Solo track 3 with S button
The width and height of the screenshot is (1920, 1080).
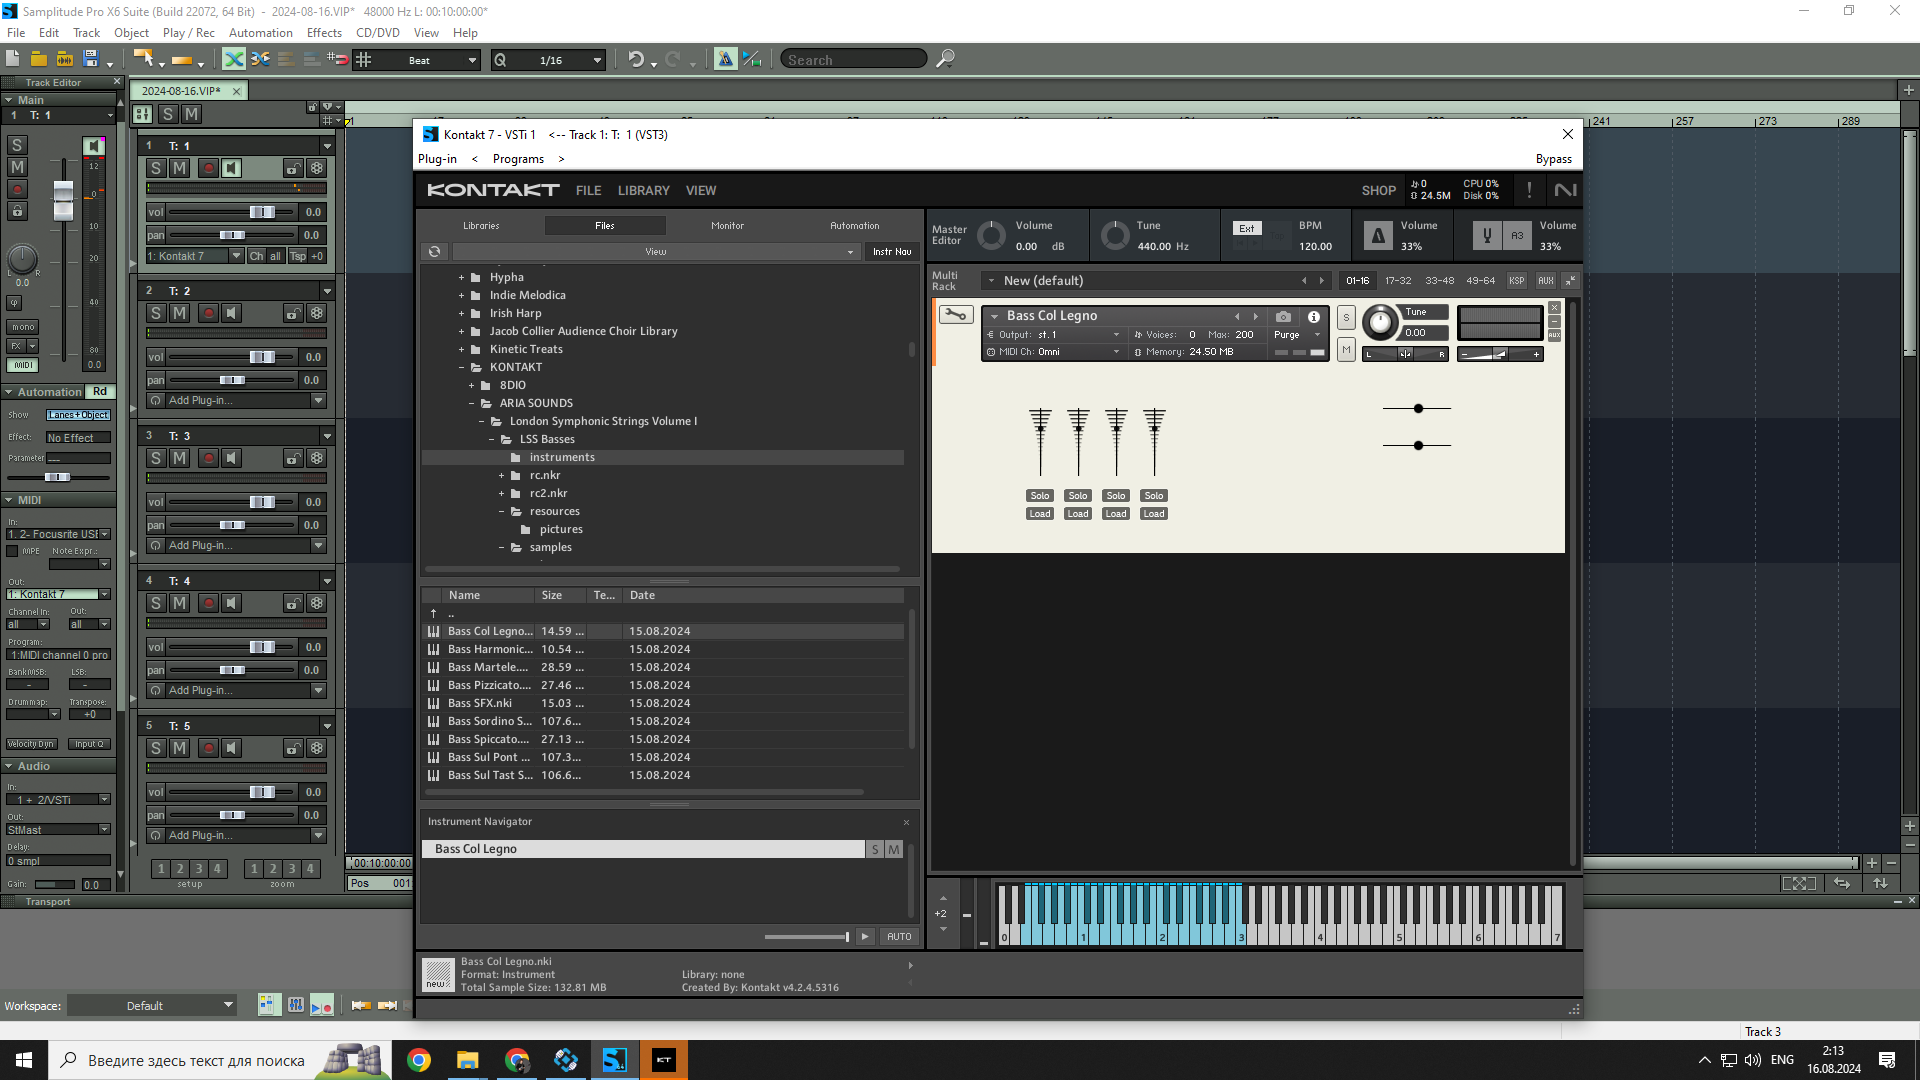155,458
